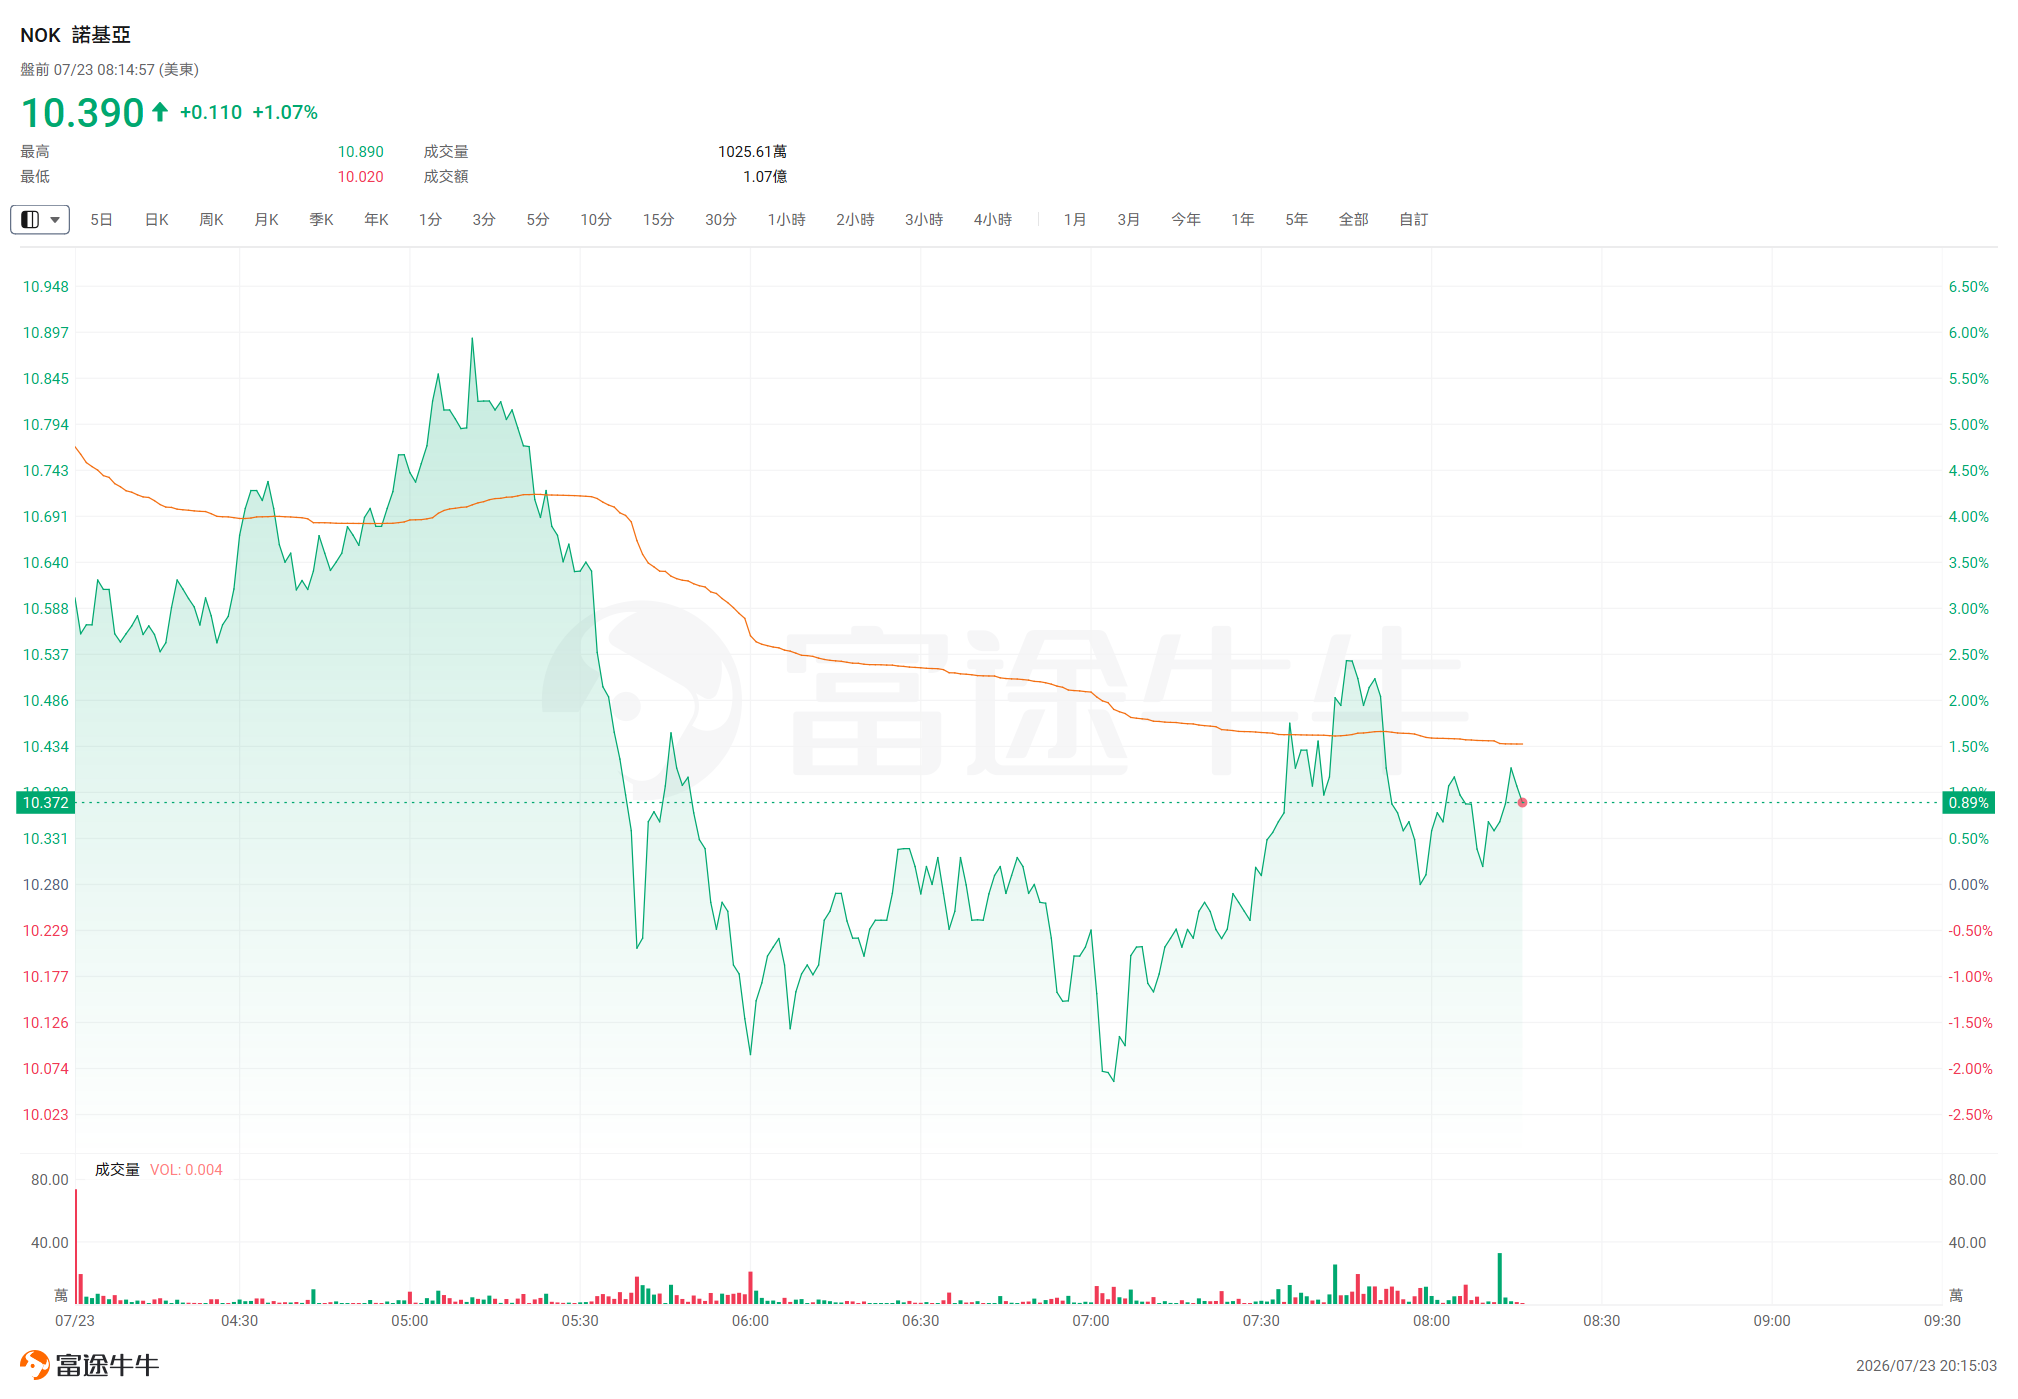Click the NOK 諾基亞 stock title
Image resolution: width=2018 pixels, height=1399 pixels.
(76, 35)
